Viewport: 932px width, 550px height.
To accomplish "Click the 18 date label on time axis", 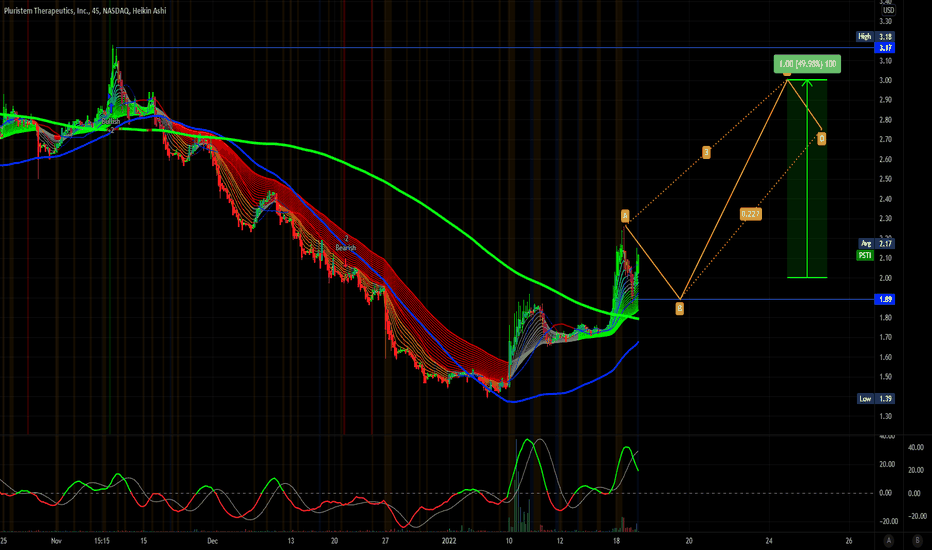I will [x=616, y=540].
